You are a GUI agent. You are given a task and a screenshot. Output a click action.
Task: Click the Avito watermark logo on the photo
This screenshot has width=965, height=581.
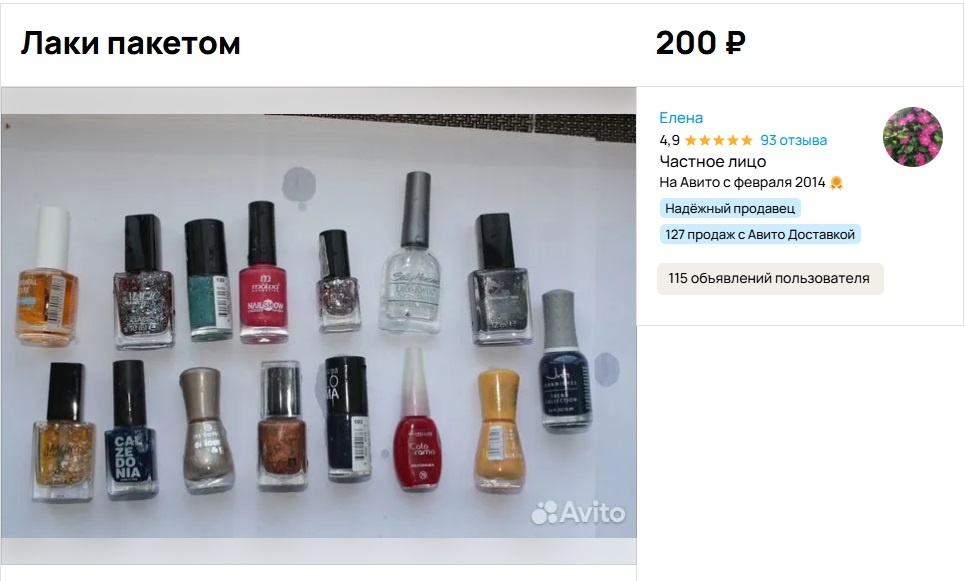[578, 512]
